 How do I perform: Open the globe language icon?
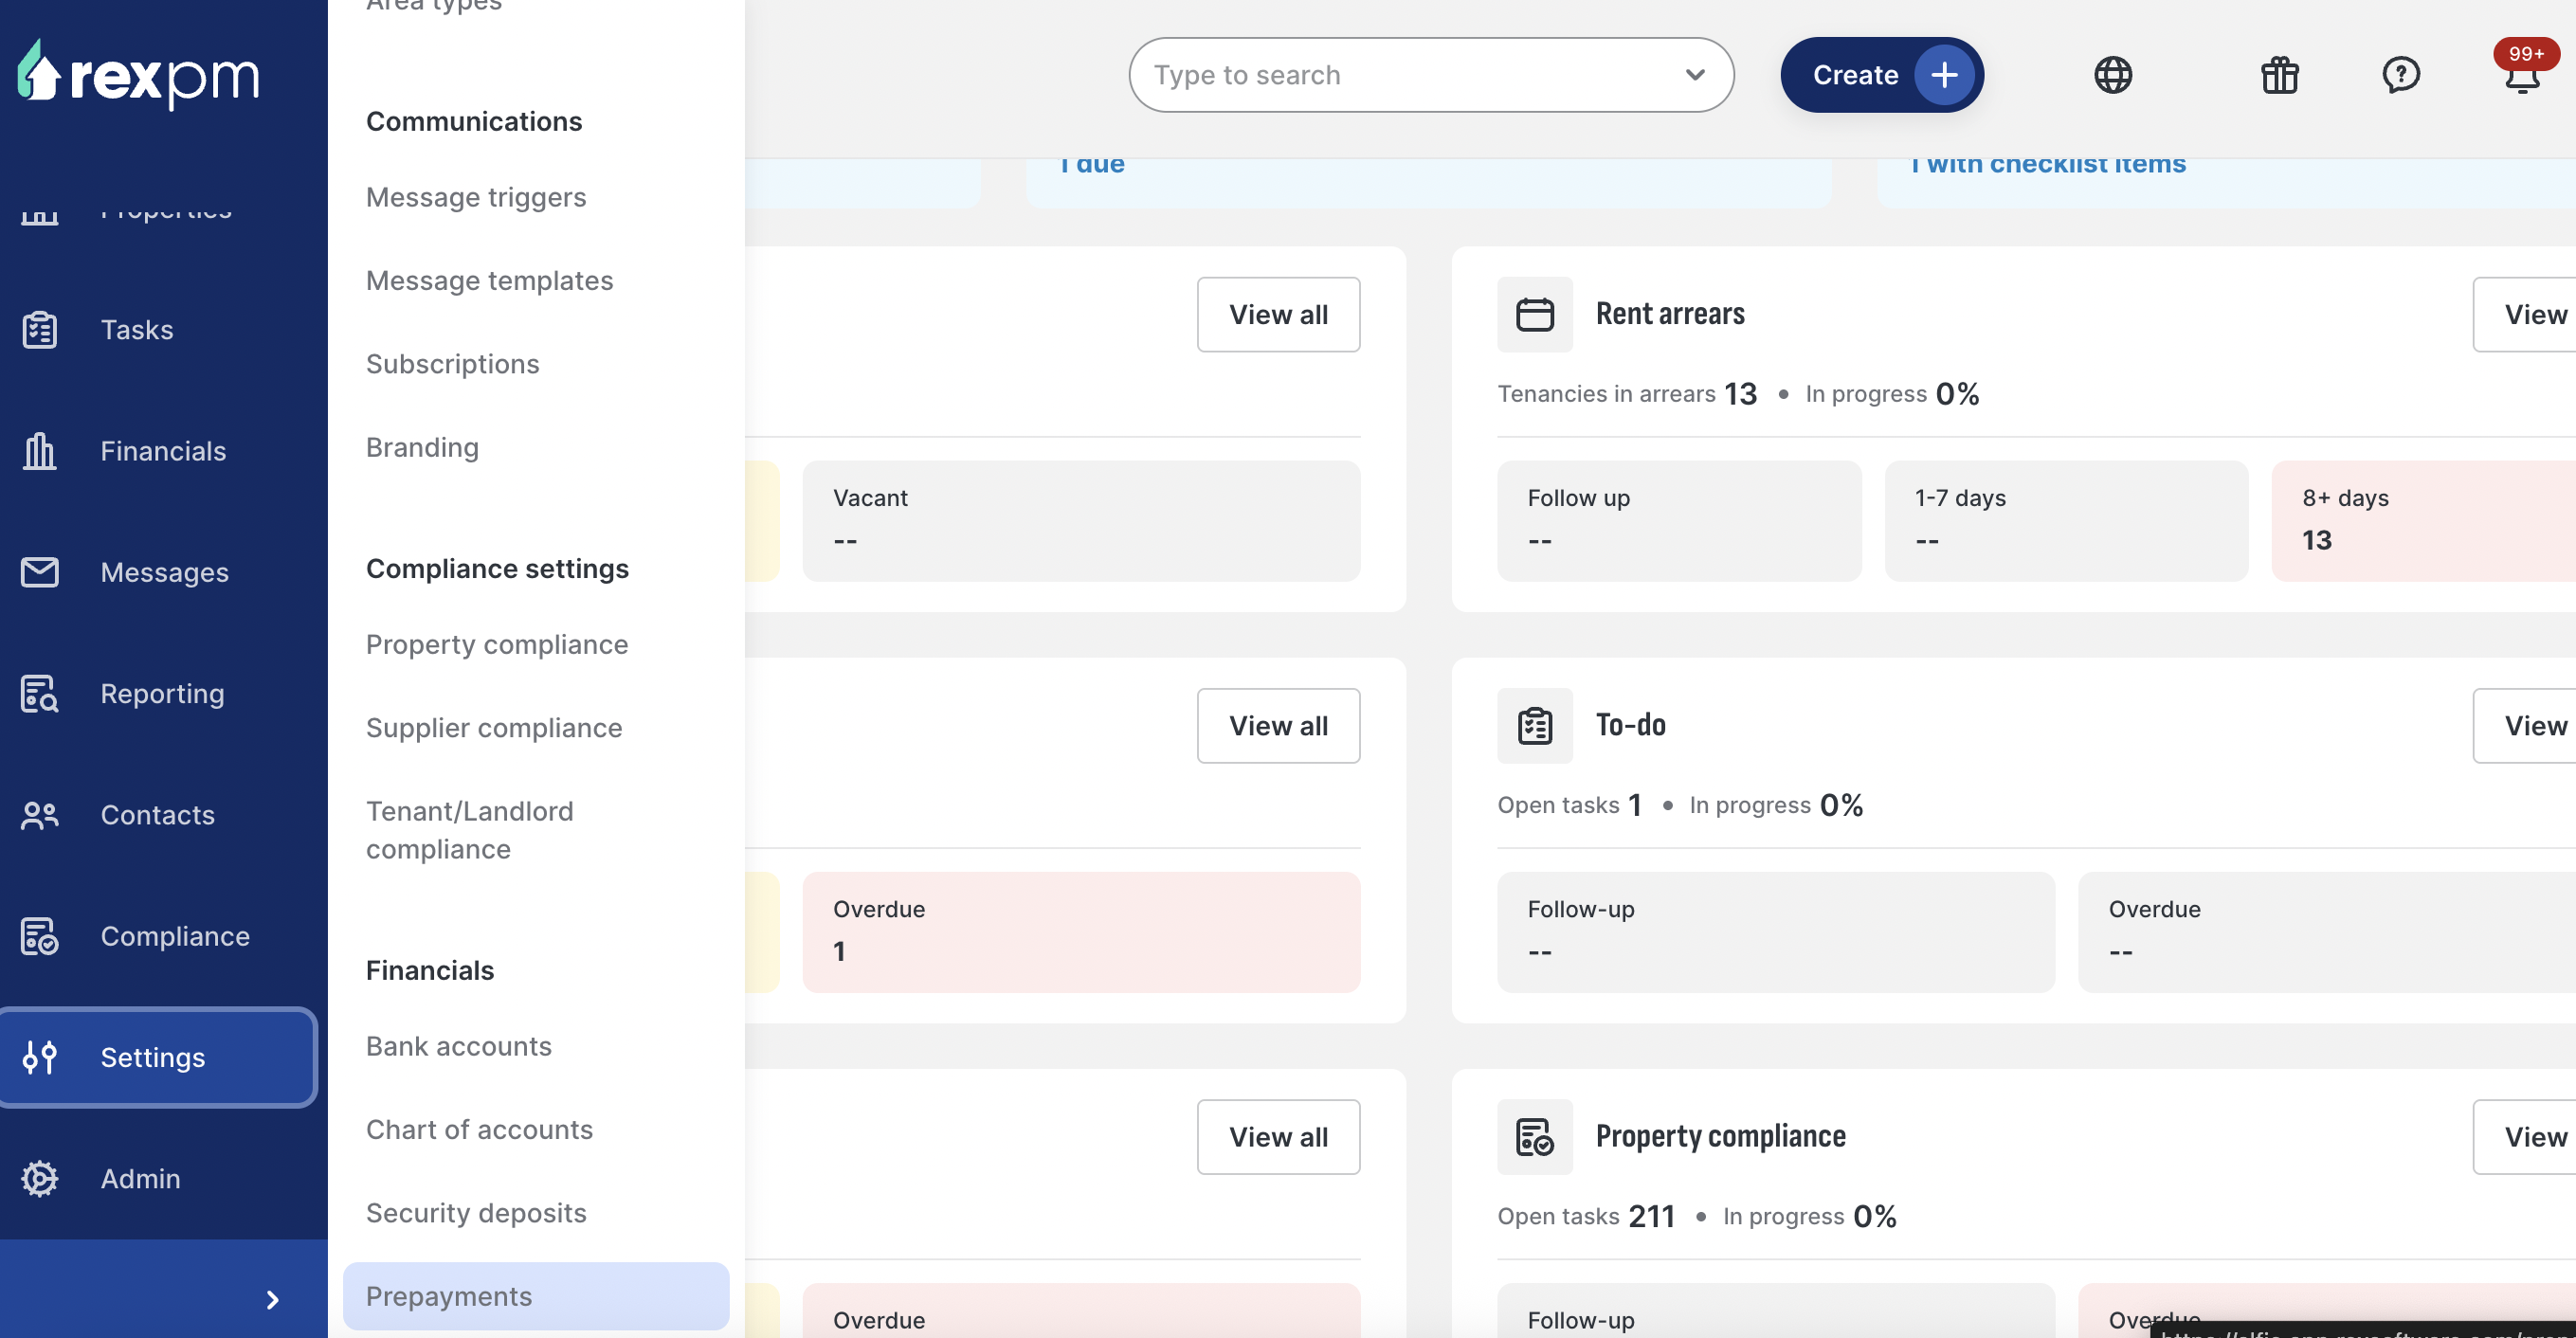pos(2113,75)
